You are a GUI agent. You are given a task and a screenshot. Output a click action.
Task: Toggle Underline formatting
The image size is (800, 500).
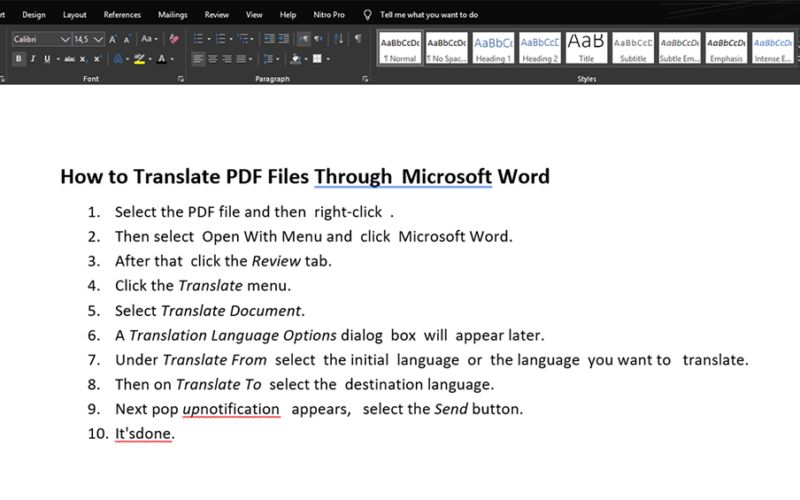[x=47, y=59]
